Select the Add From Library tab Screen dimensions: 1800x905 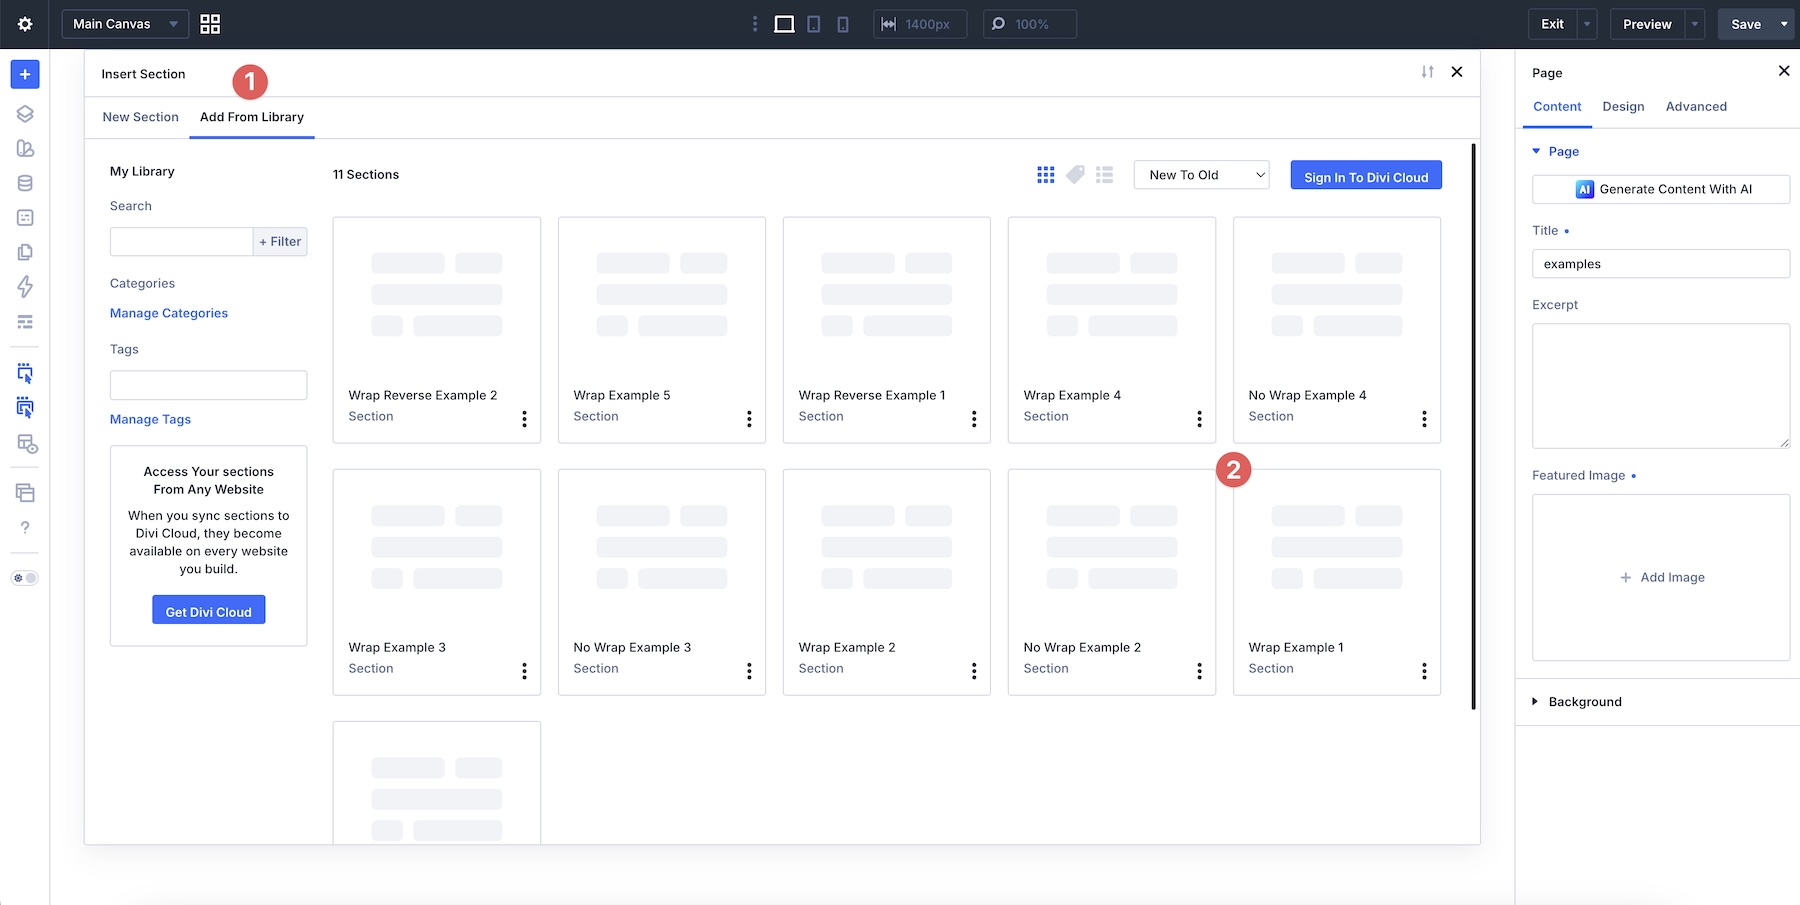point(252,117)
